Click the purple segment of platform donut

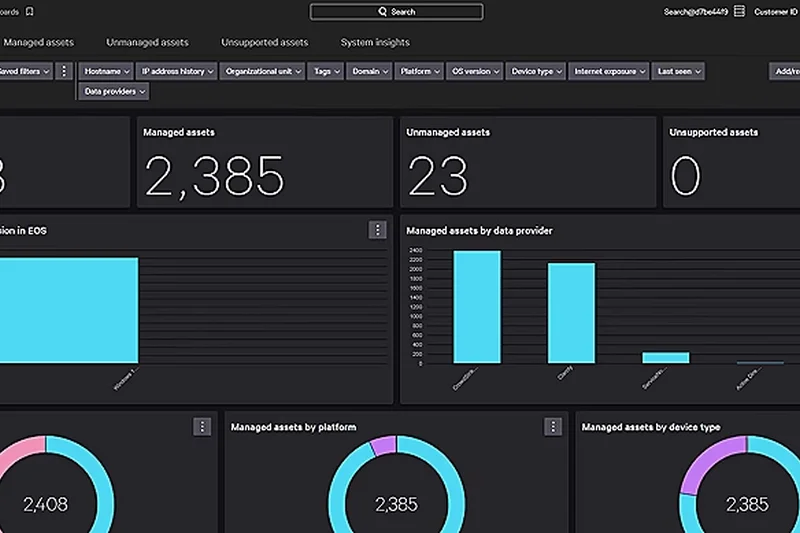point(383,445)
